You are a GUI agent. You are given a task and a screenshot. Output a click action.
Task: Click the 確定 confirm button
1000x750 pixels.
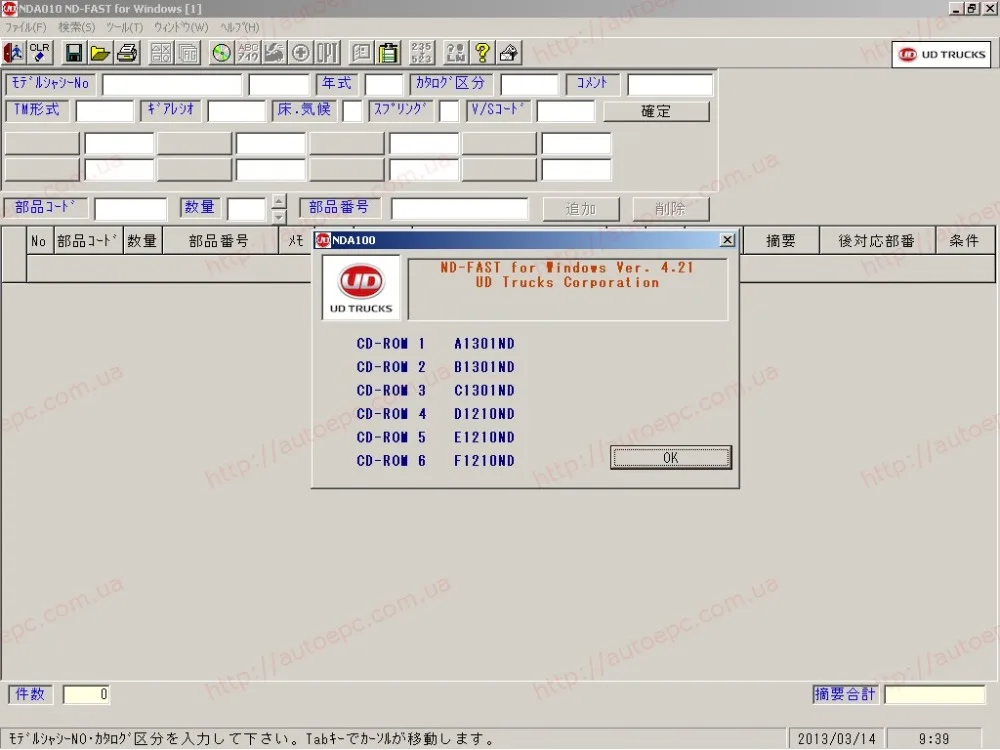(x=656, y=112)
